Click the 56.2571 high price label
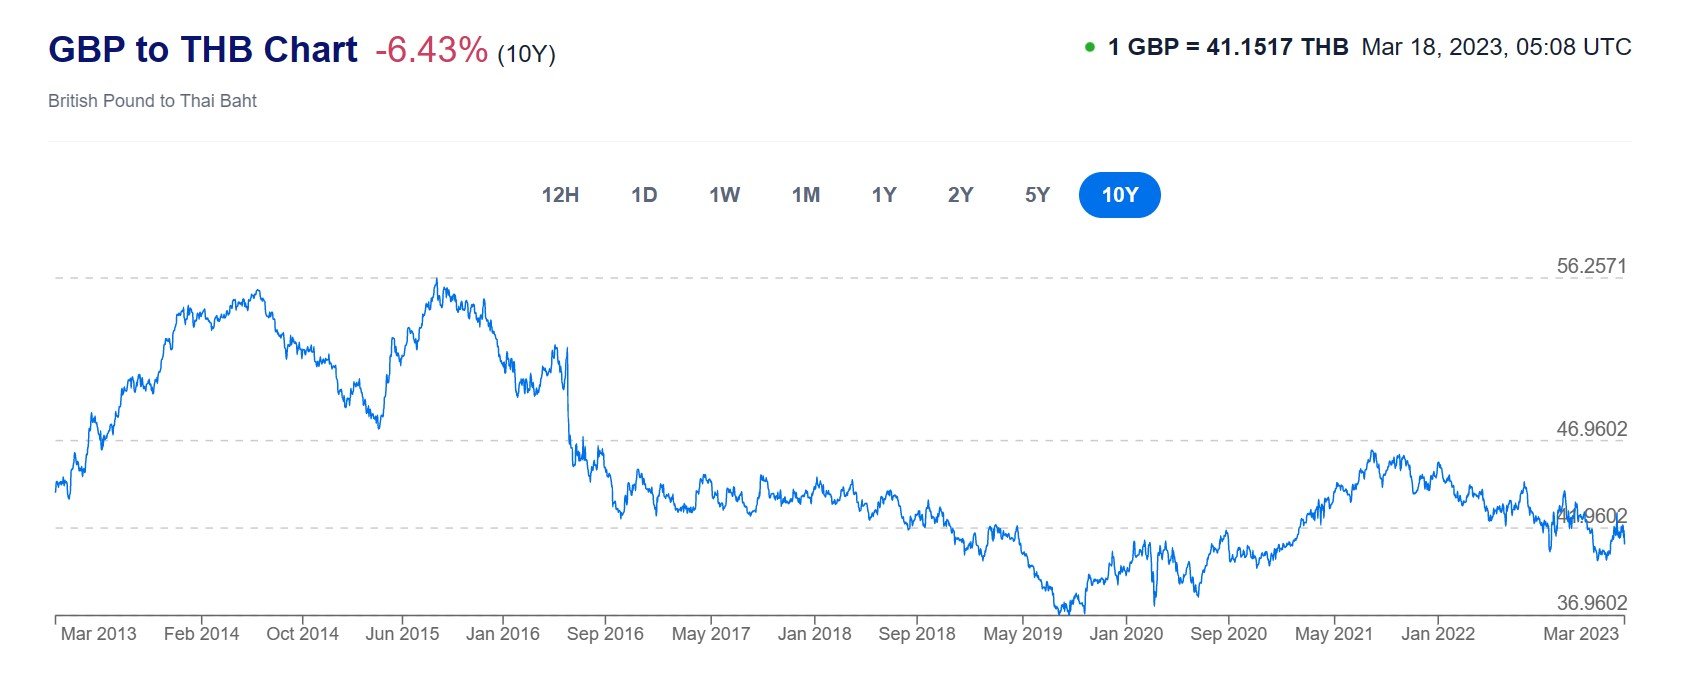 [x=1592, y=266]
